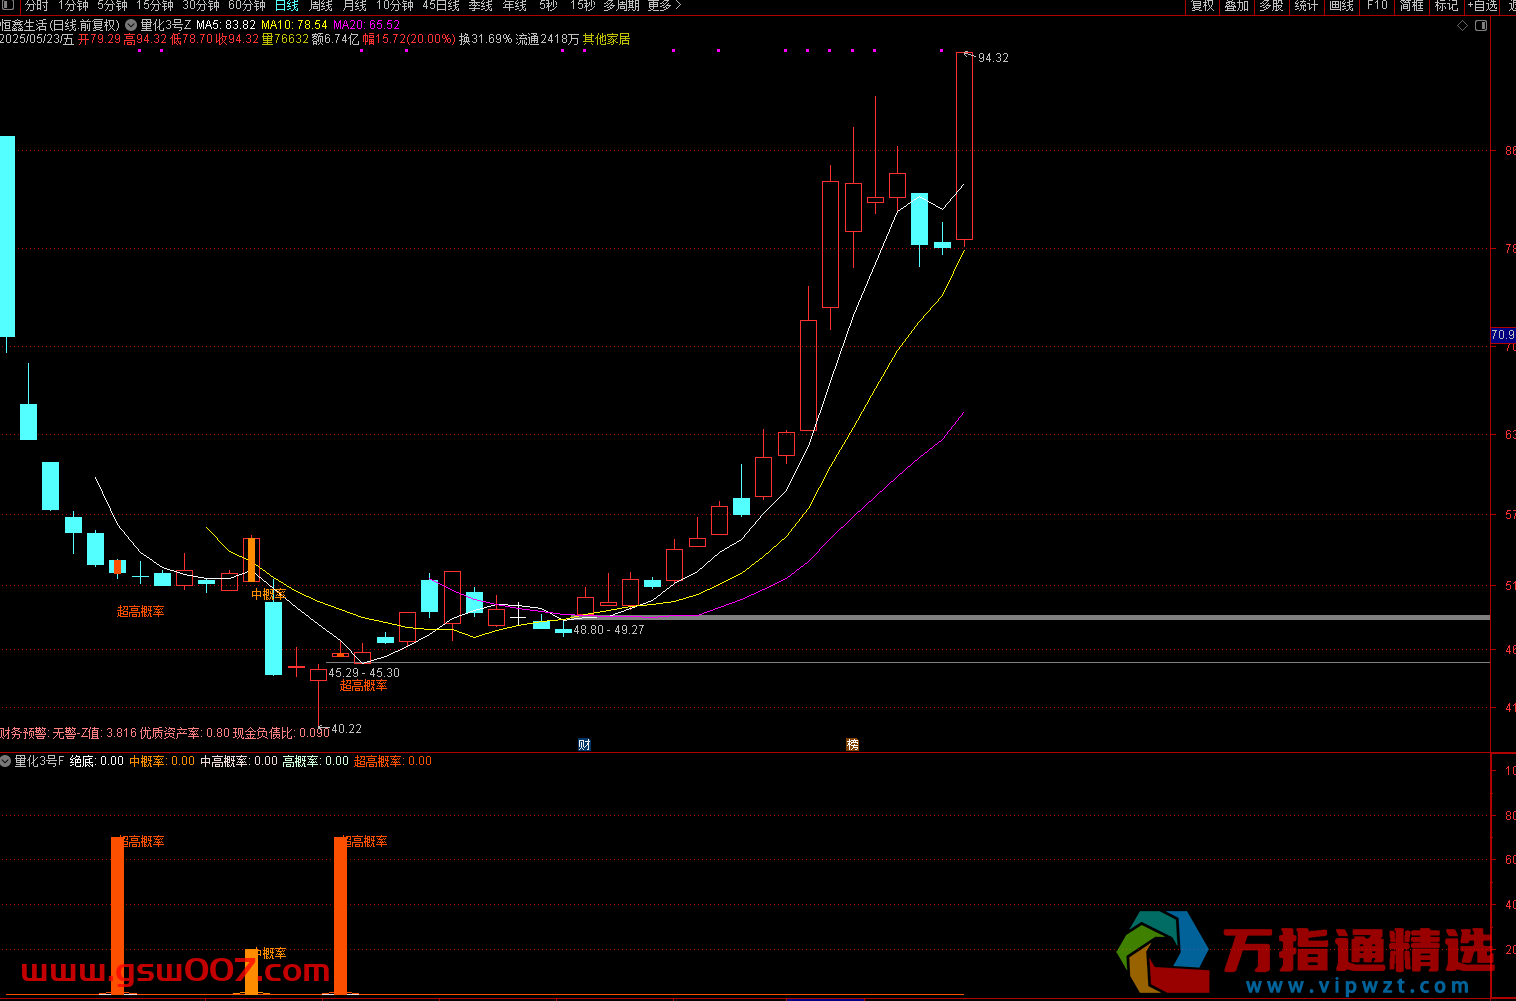
Task: Click the stock title 恒鑫生活(日线.前复权)
Action: [60, 25]
